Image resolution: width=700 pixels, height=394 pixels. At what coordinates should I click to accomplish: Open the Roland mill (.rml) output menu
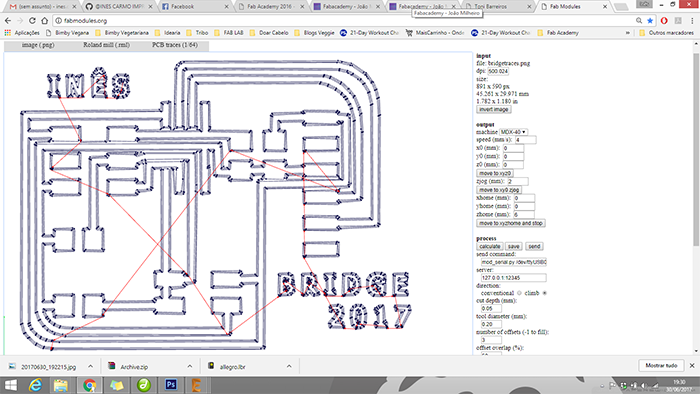(x=106, y=45)
